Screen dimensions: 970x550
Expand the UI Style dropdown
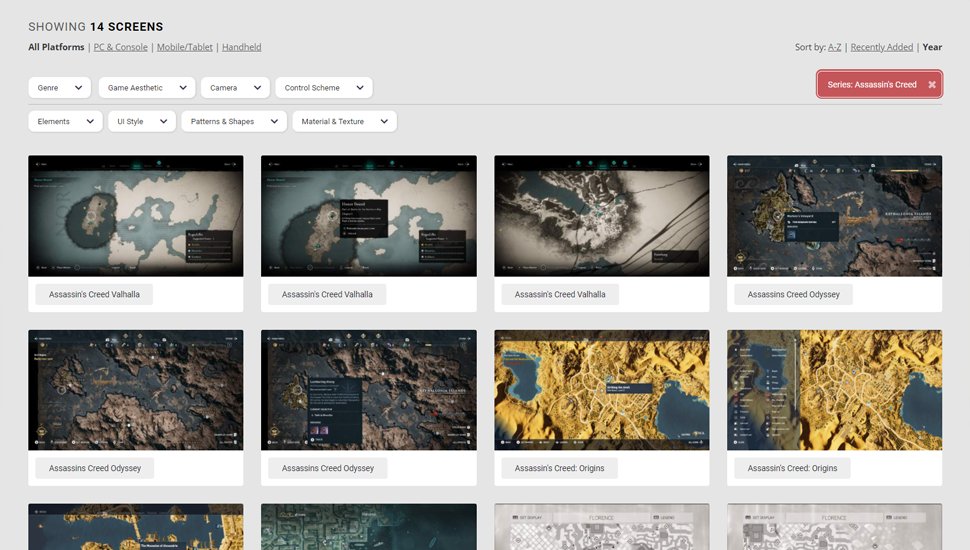142,121
